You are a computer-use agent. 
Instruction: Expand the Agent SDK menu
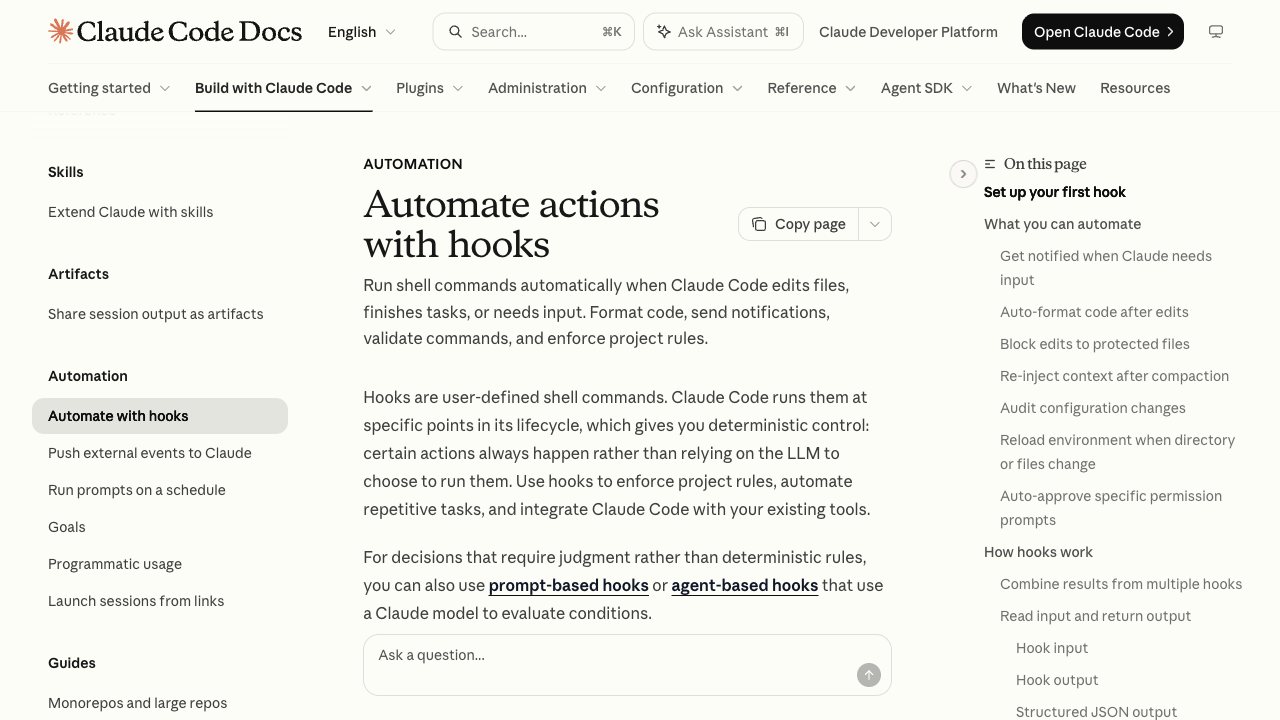pos(927,88)
